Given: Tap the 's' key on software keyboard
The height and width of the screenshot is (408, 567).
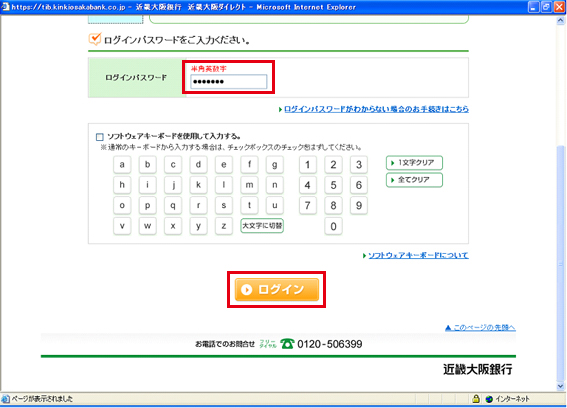Looking at the screenshot, I should coord(224,205).
